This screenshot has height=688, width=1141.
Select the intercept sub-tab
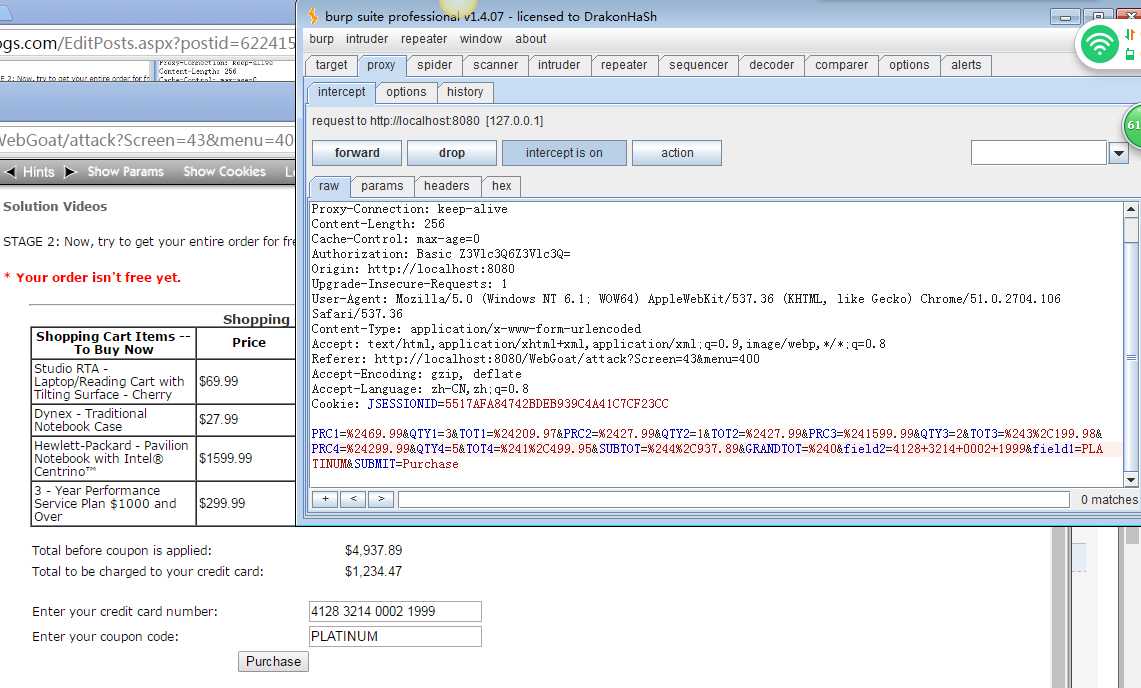point(341,92)
